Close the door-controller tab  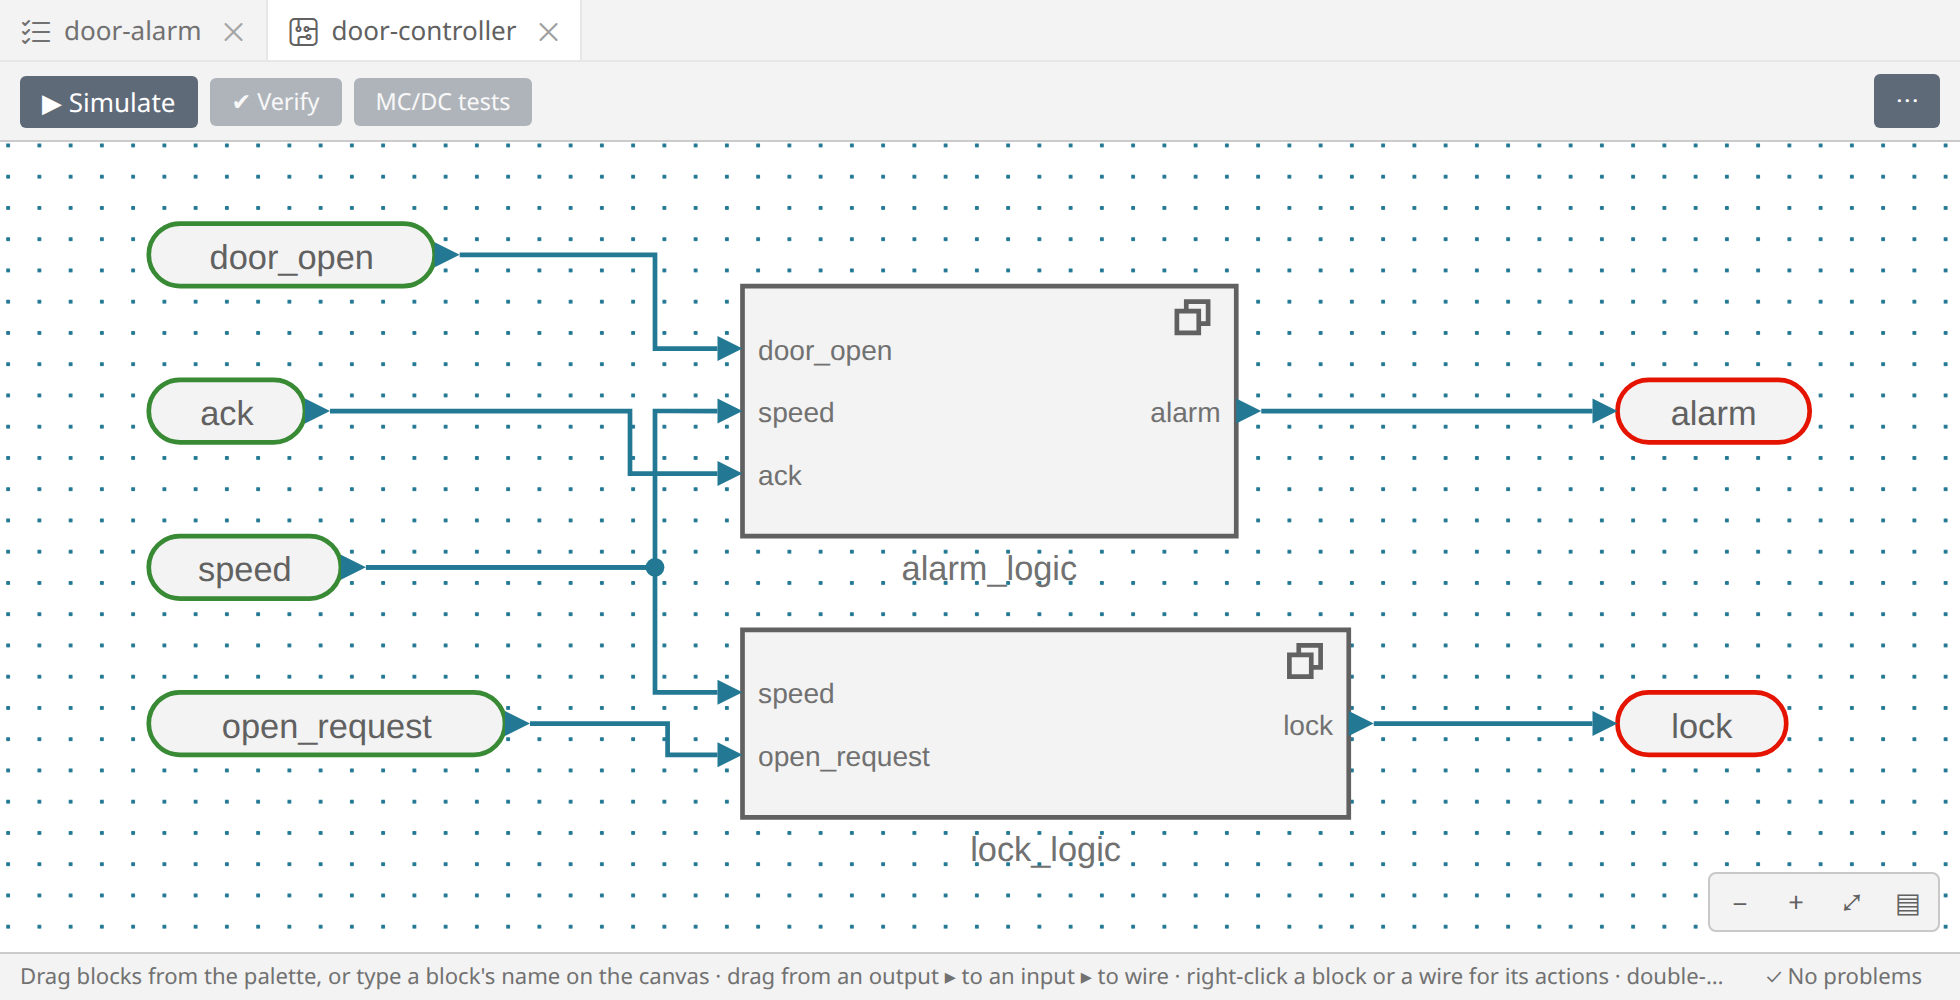point(548,32)
